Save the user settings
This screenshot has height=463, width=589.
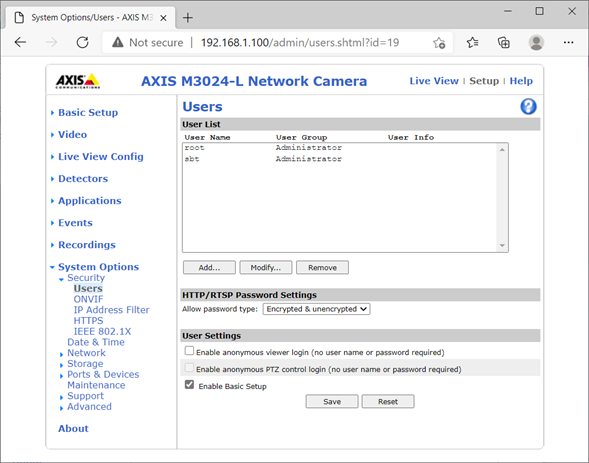click(x=332, y=401)
